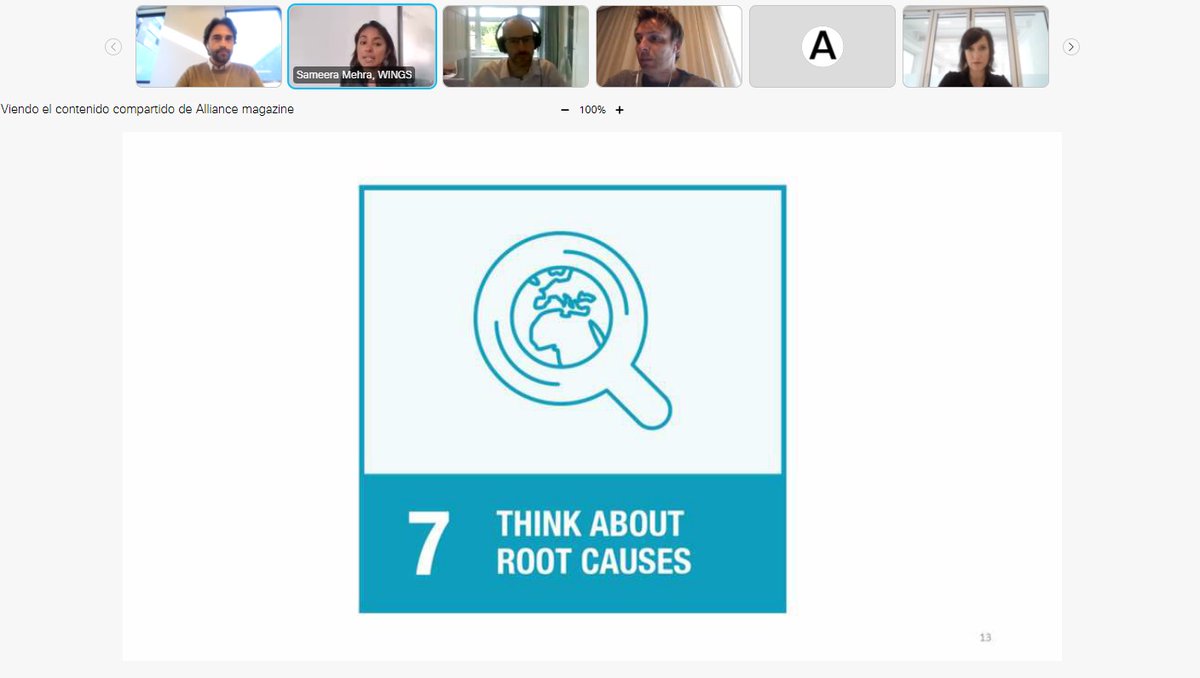The image size is (1200, 678).
Task: Select Sameera Mehra, WINGS video thumbnail
Action: point(362,47)
